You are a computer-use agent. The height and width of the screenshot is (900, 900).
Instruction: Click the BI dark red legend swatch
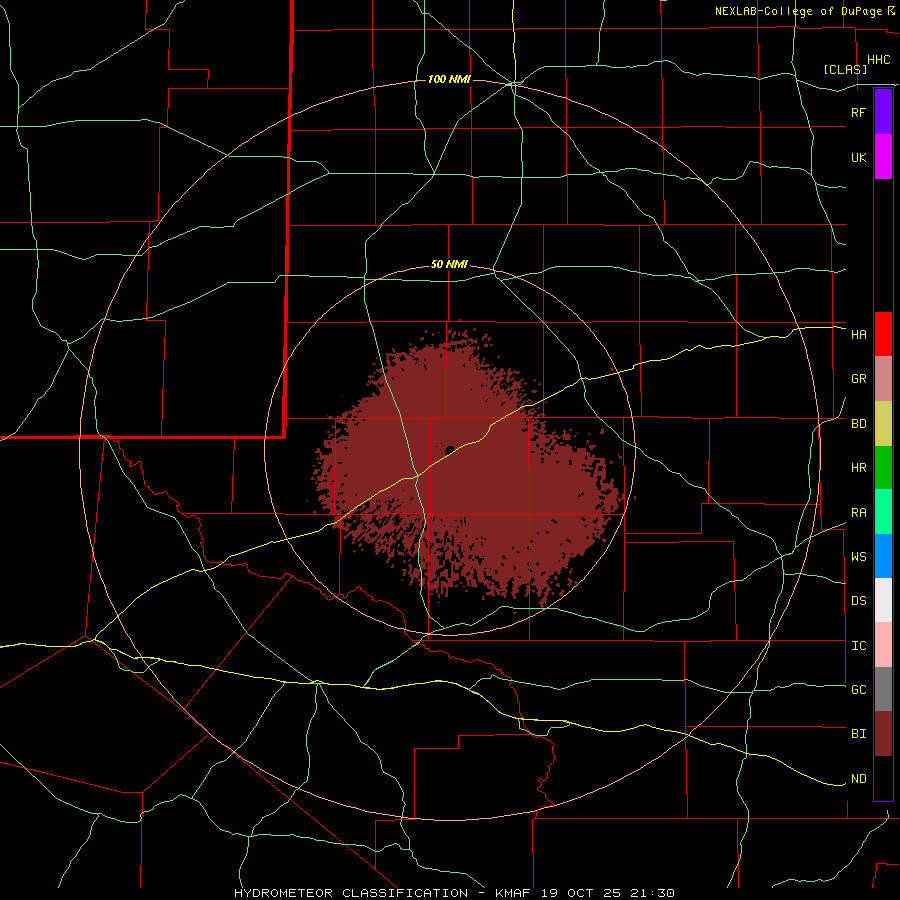(883, 734)
